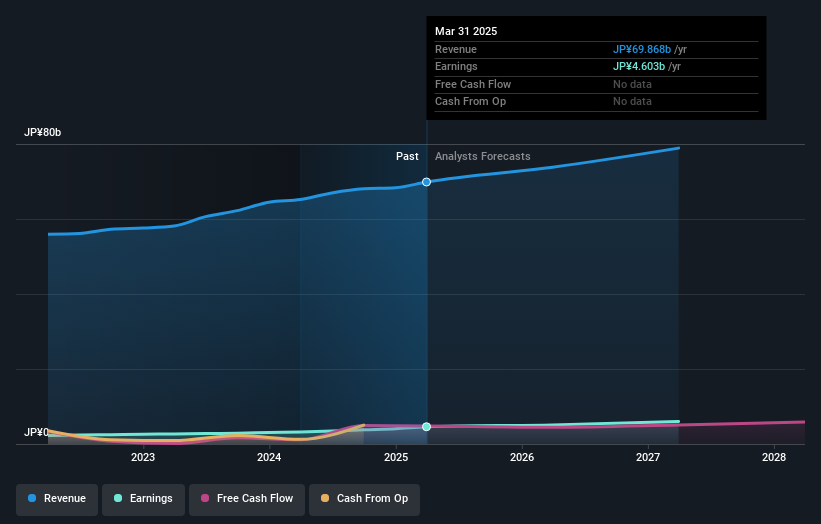Click the 2026 x-axis label
Screen dimensions: 821x524
tap(522, 457)
